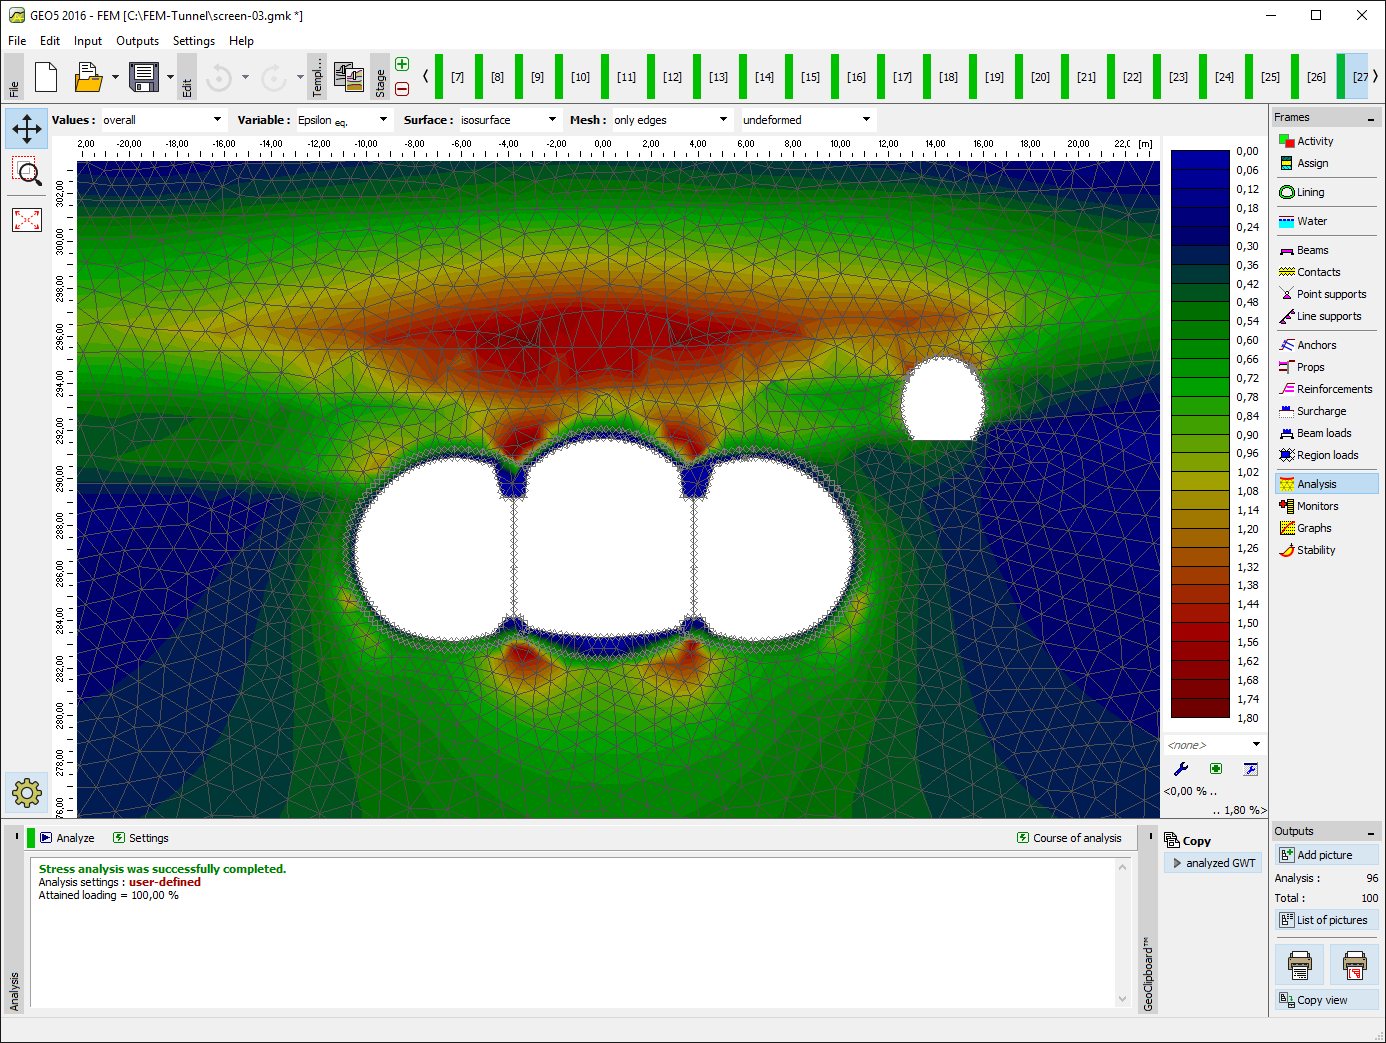Click the Add picture button
This screenshot has width=1386, height=1043.
click(1326, 855)
